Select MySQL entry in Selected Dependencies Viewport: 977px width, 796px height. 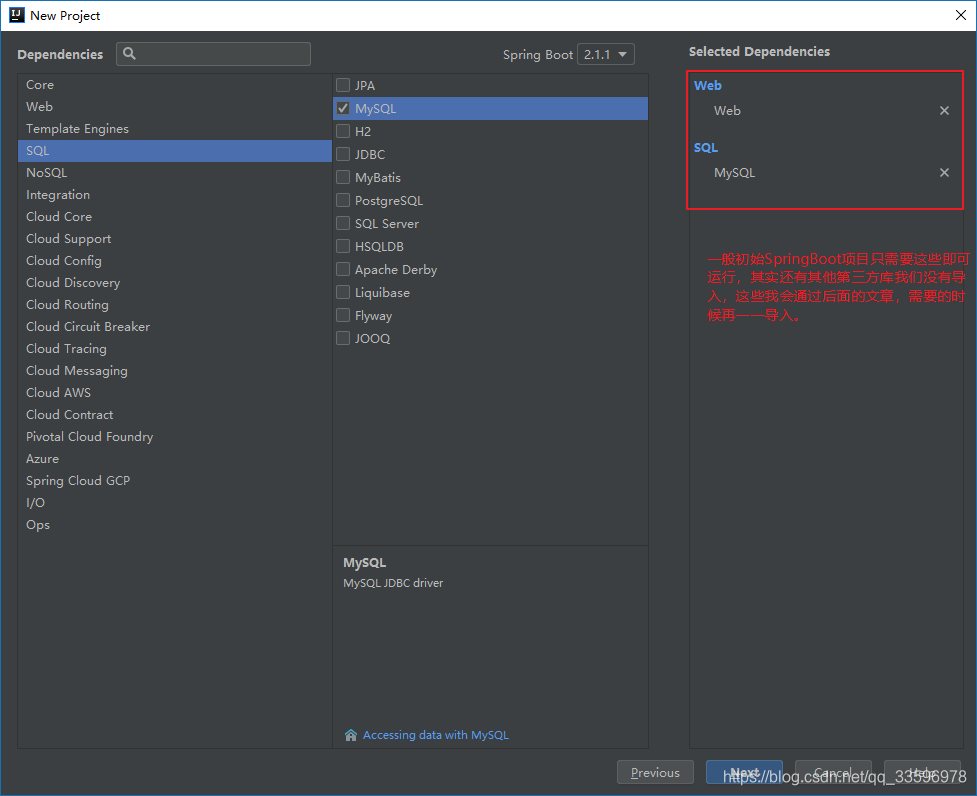tap(734, 173)
